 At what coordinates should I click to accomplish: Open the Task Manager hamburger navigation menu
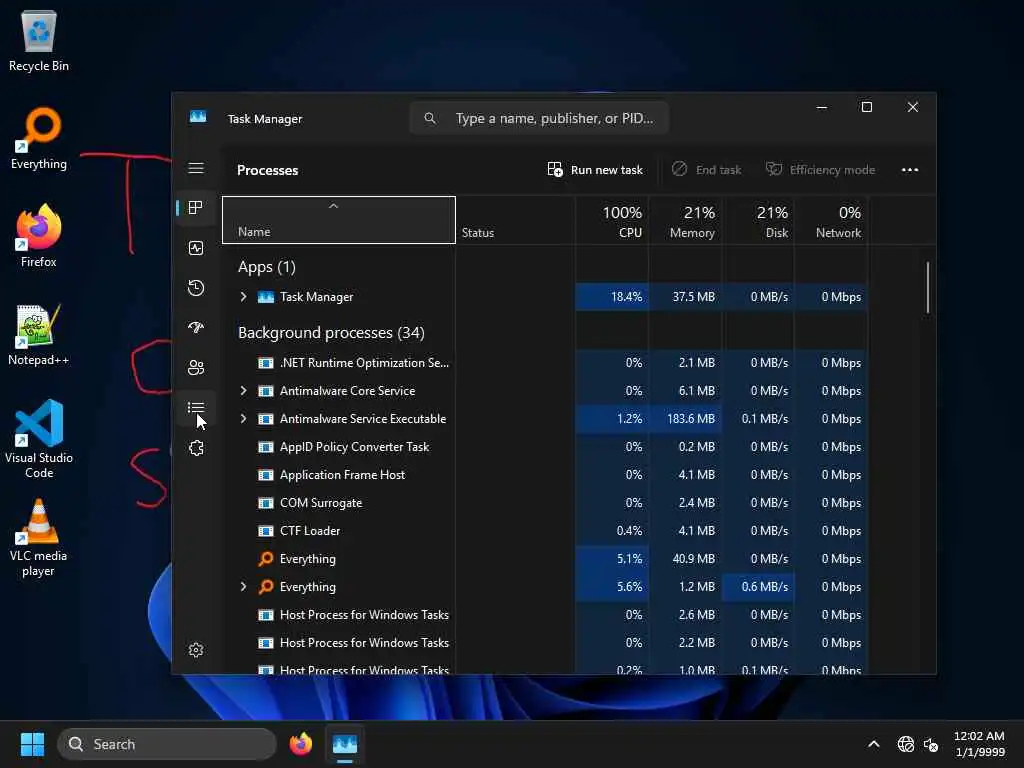pyautogui.click(x=196, y=168)
